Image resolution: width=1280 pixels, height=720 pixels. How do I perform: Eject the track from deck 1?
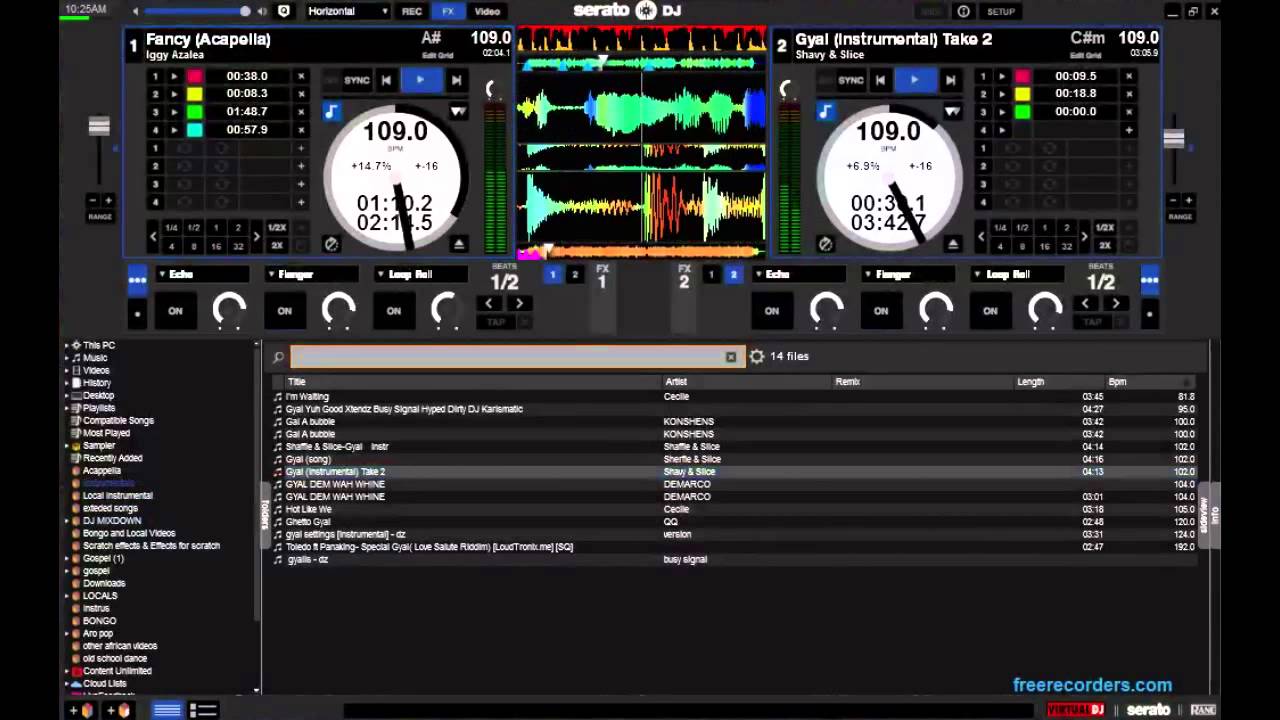(x=458, y=244)
